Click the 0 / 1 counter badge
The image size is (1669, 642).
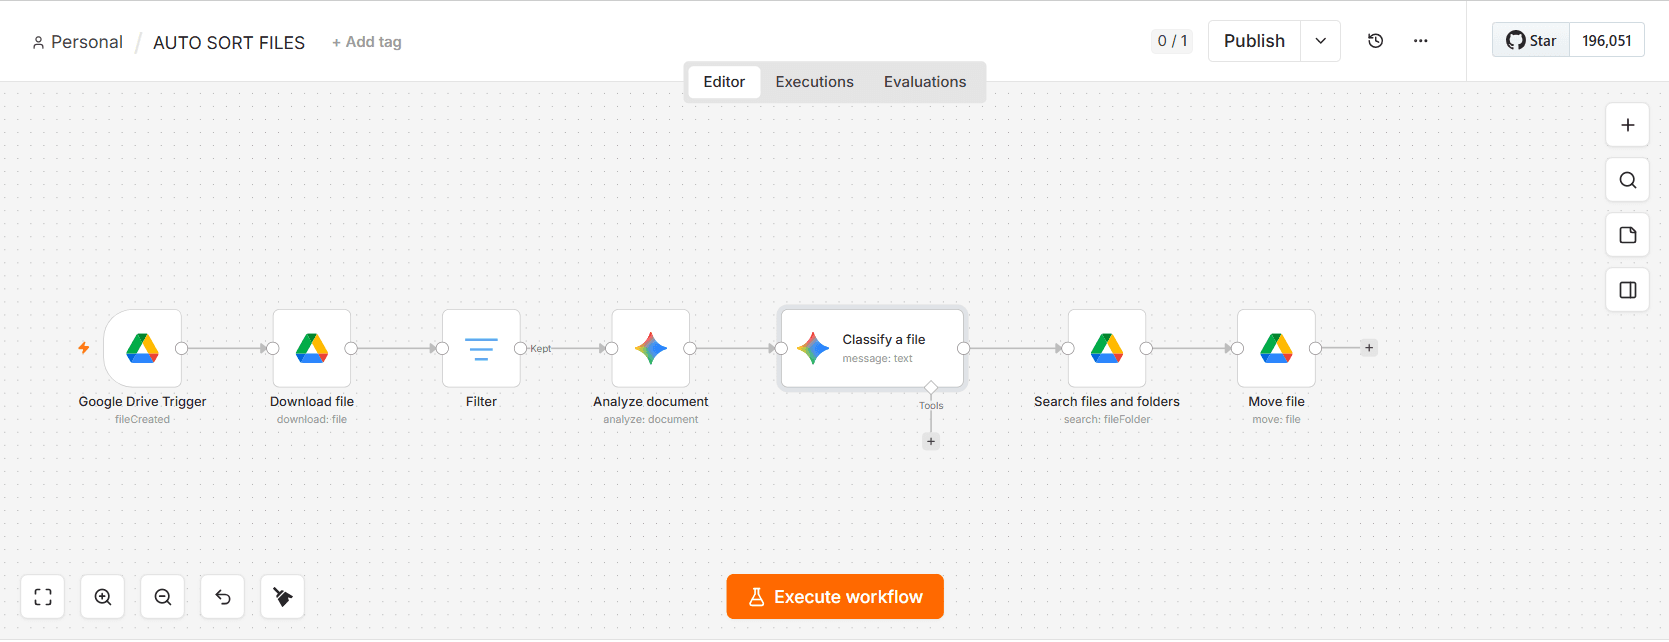click(1172, 41)
